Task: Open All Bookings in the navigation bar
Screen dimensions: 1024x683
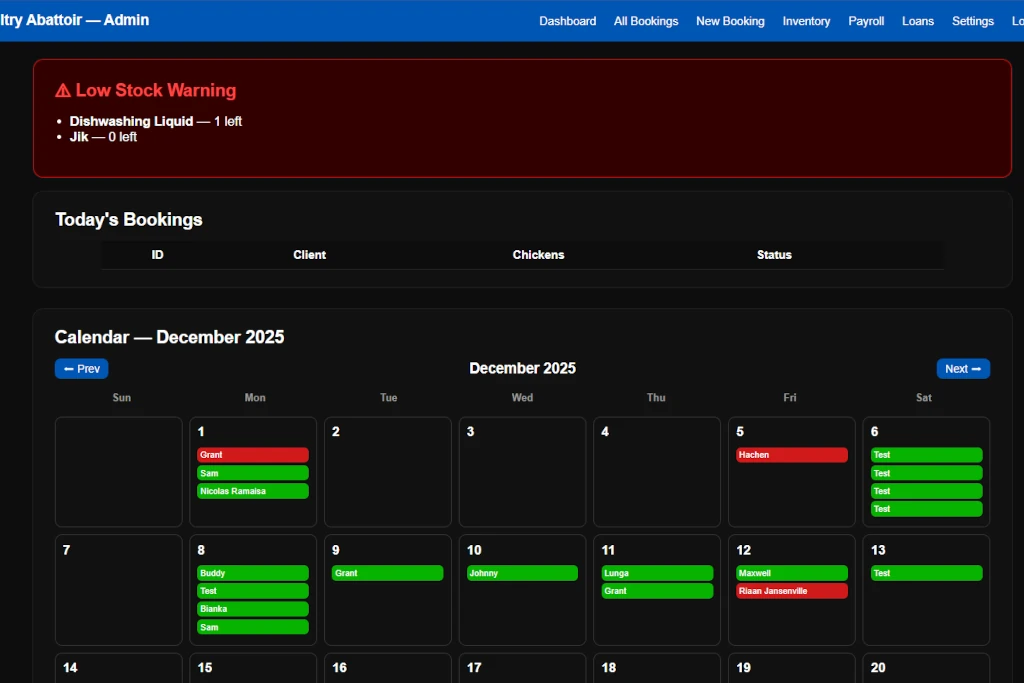Action: 646,21
